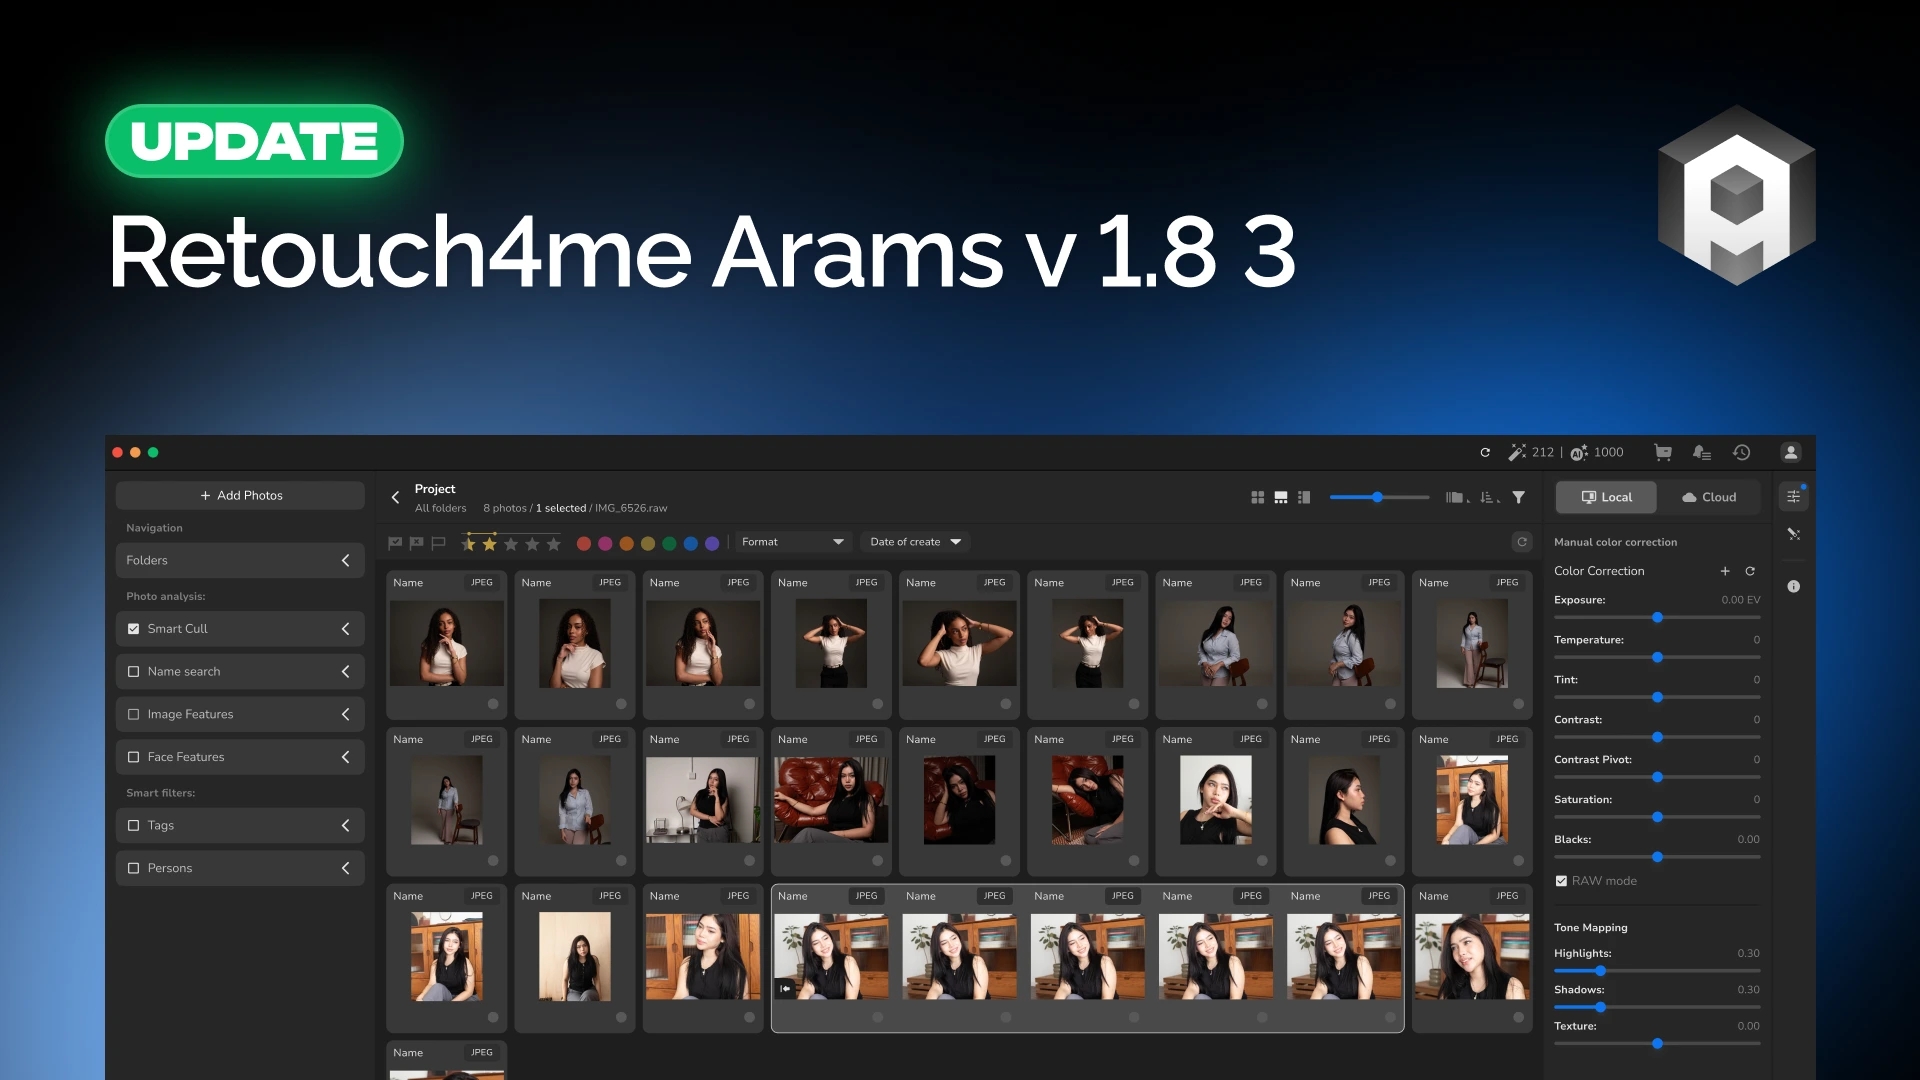The width and height of the screenshot is (1920, 1080).
Task: Expand the Smart Cull chevron
Action: (x=346, y=629)
